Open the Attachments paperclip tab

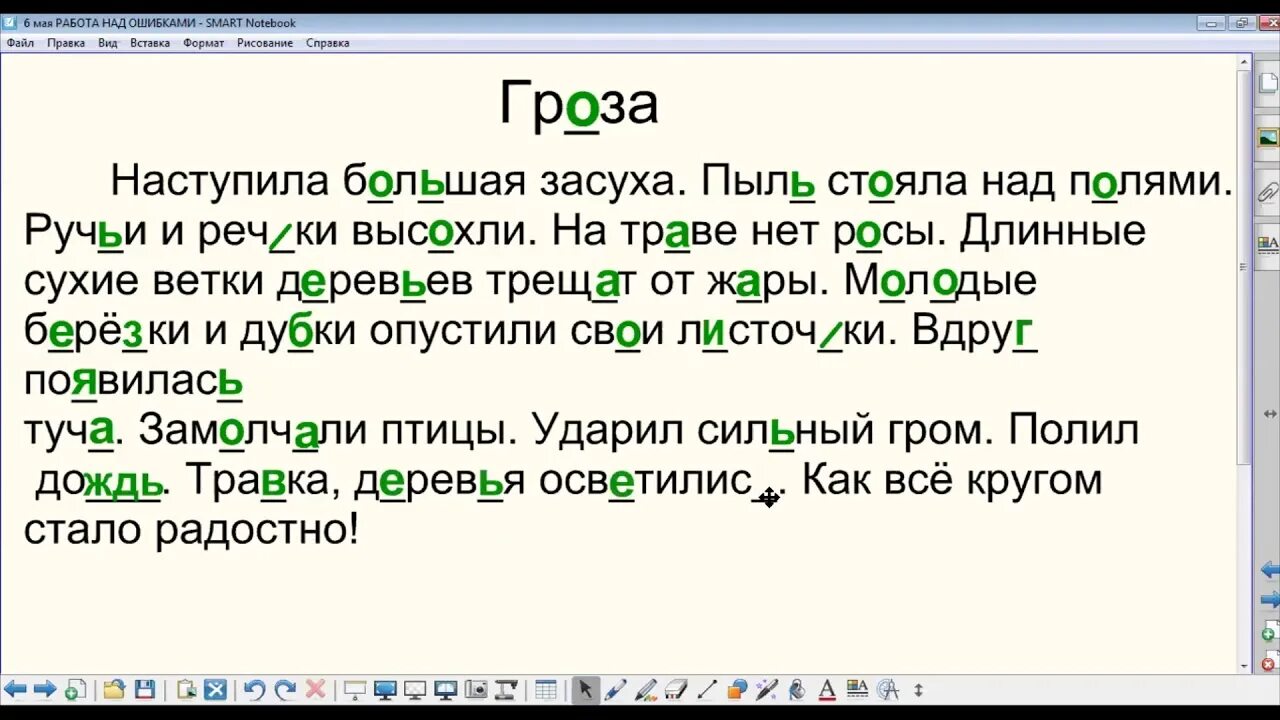(1268, 190)
